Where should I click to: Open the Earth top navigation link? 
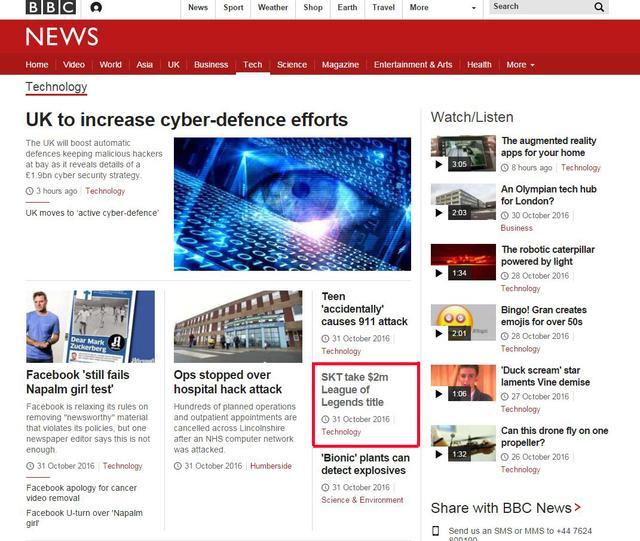(x=347, y=7)
